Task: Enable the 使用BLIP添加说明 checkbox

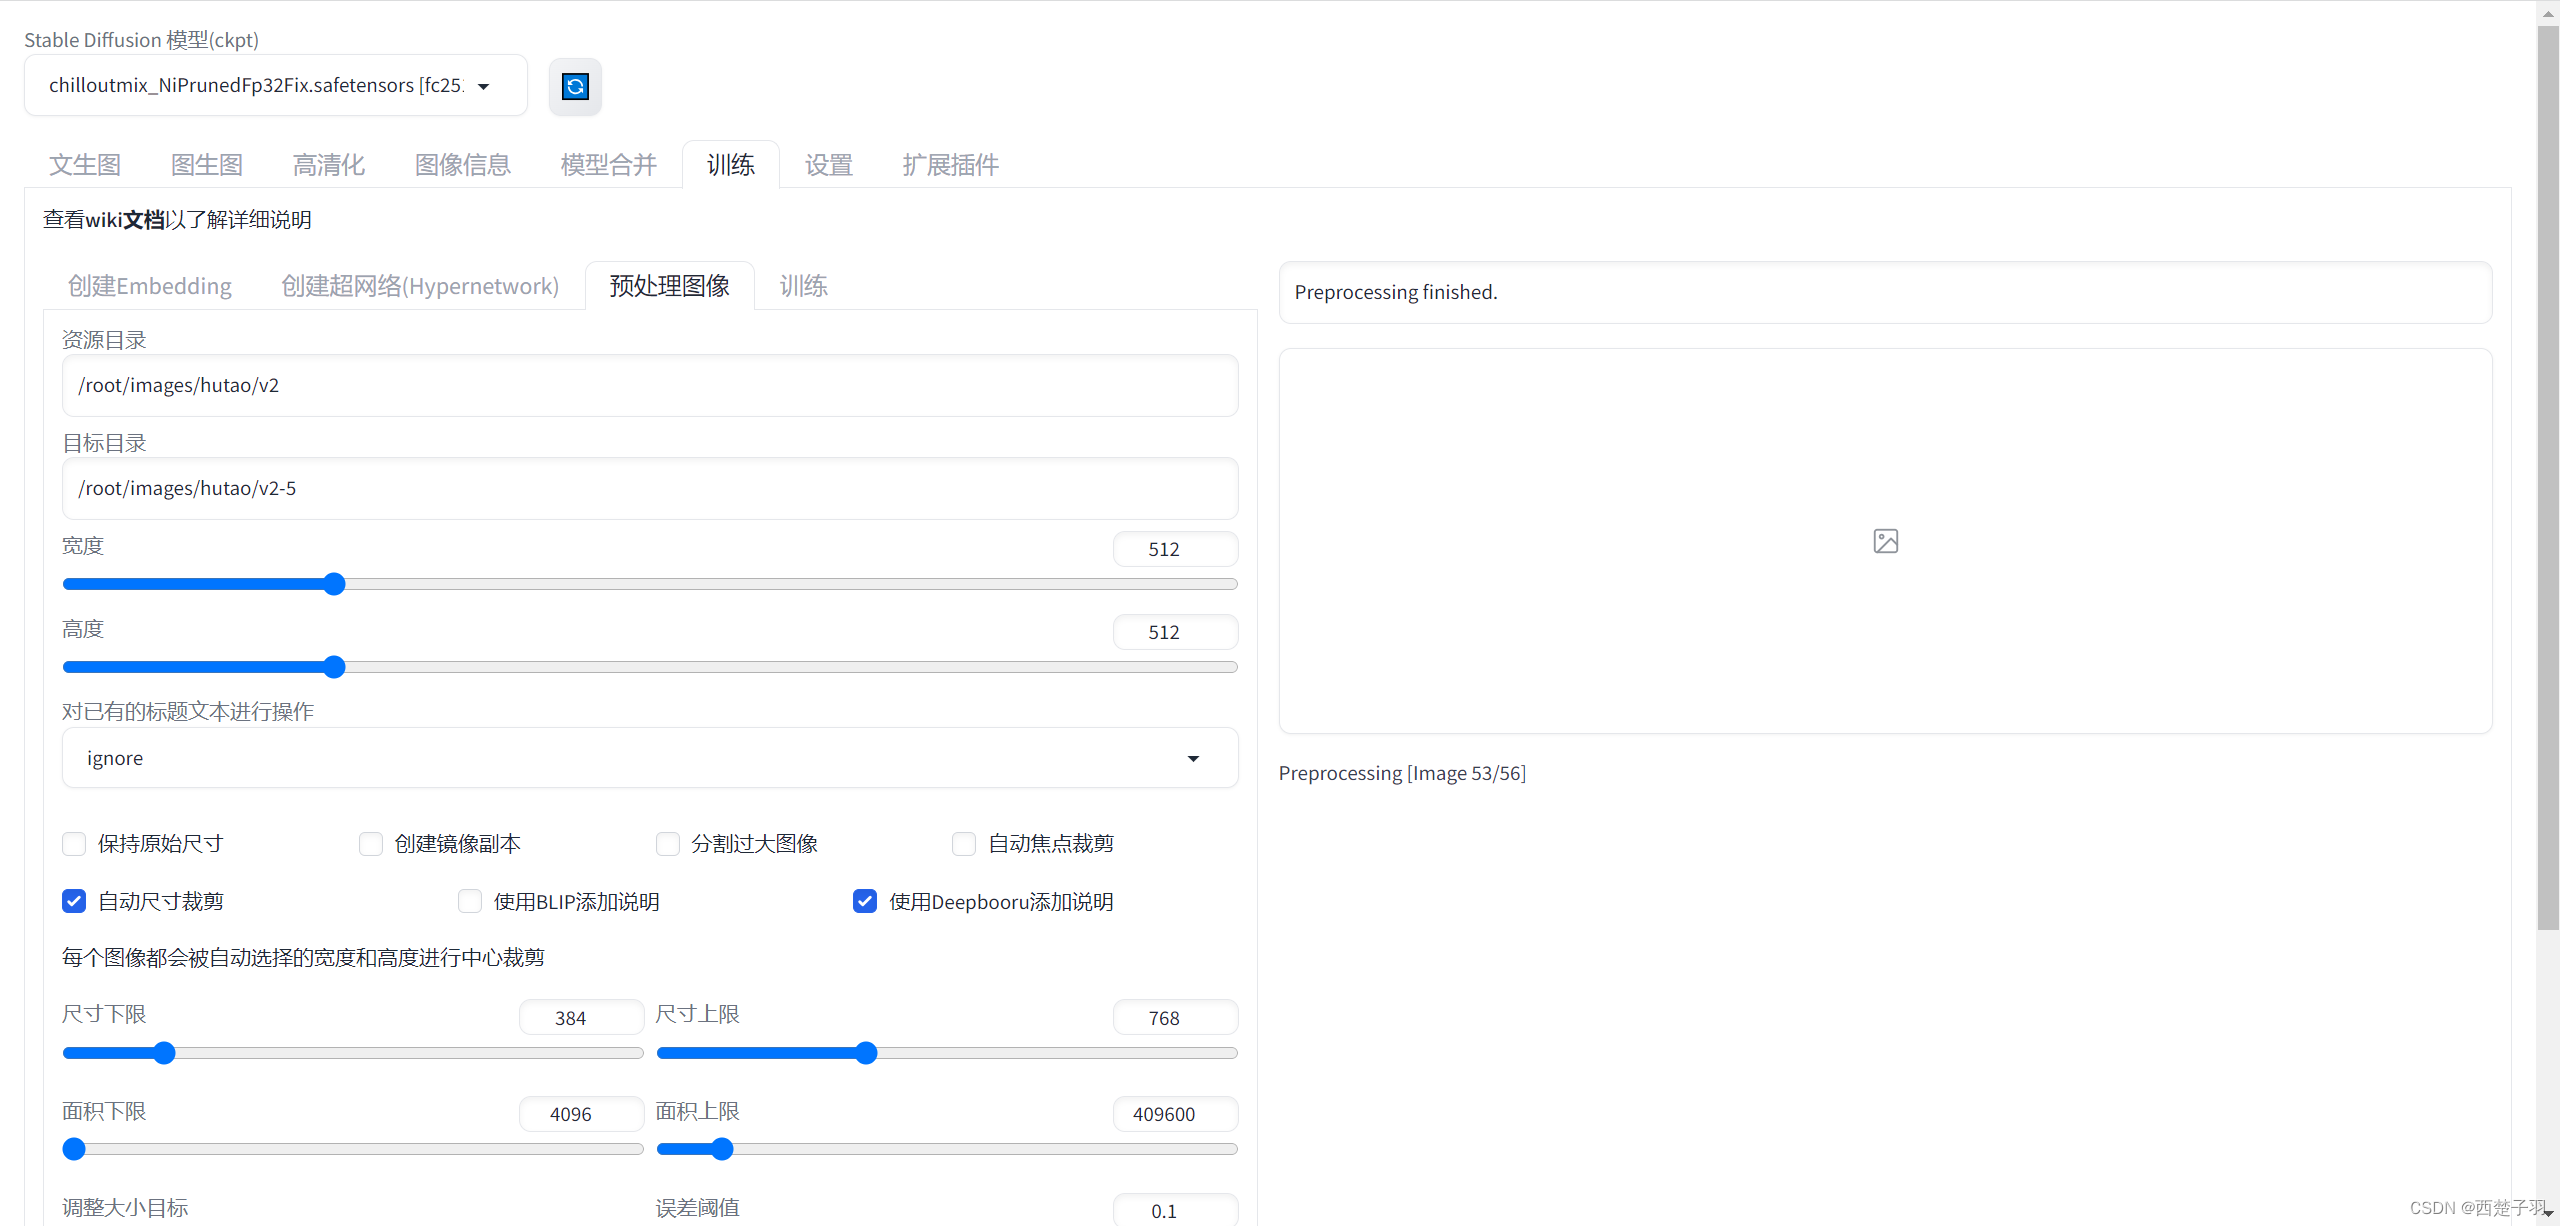Action: (x=470, y=902)
